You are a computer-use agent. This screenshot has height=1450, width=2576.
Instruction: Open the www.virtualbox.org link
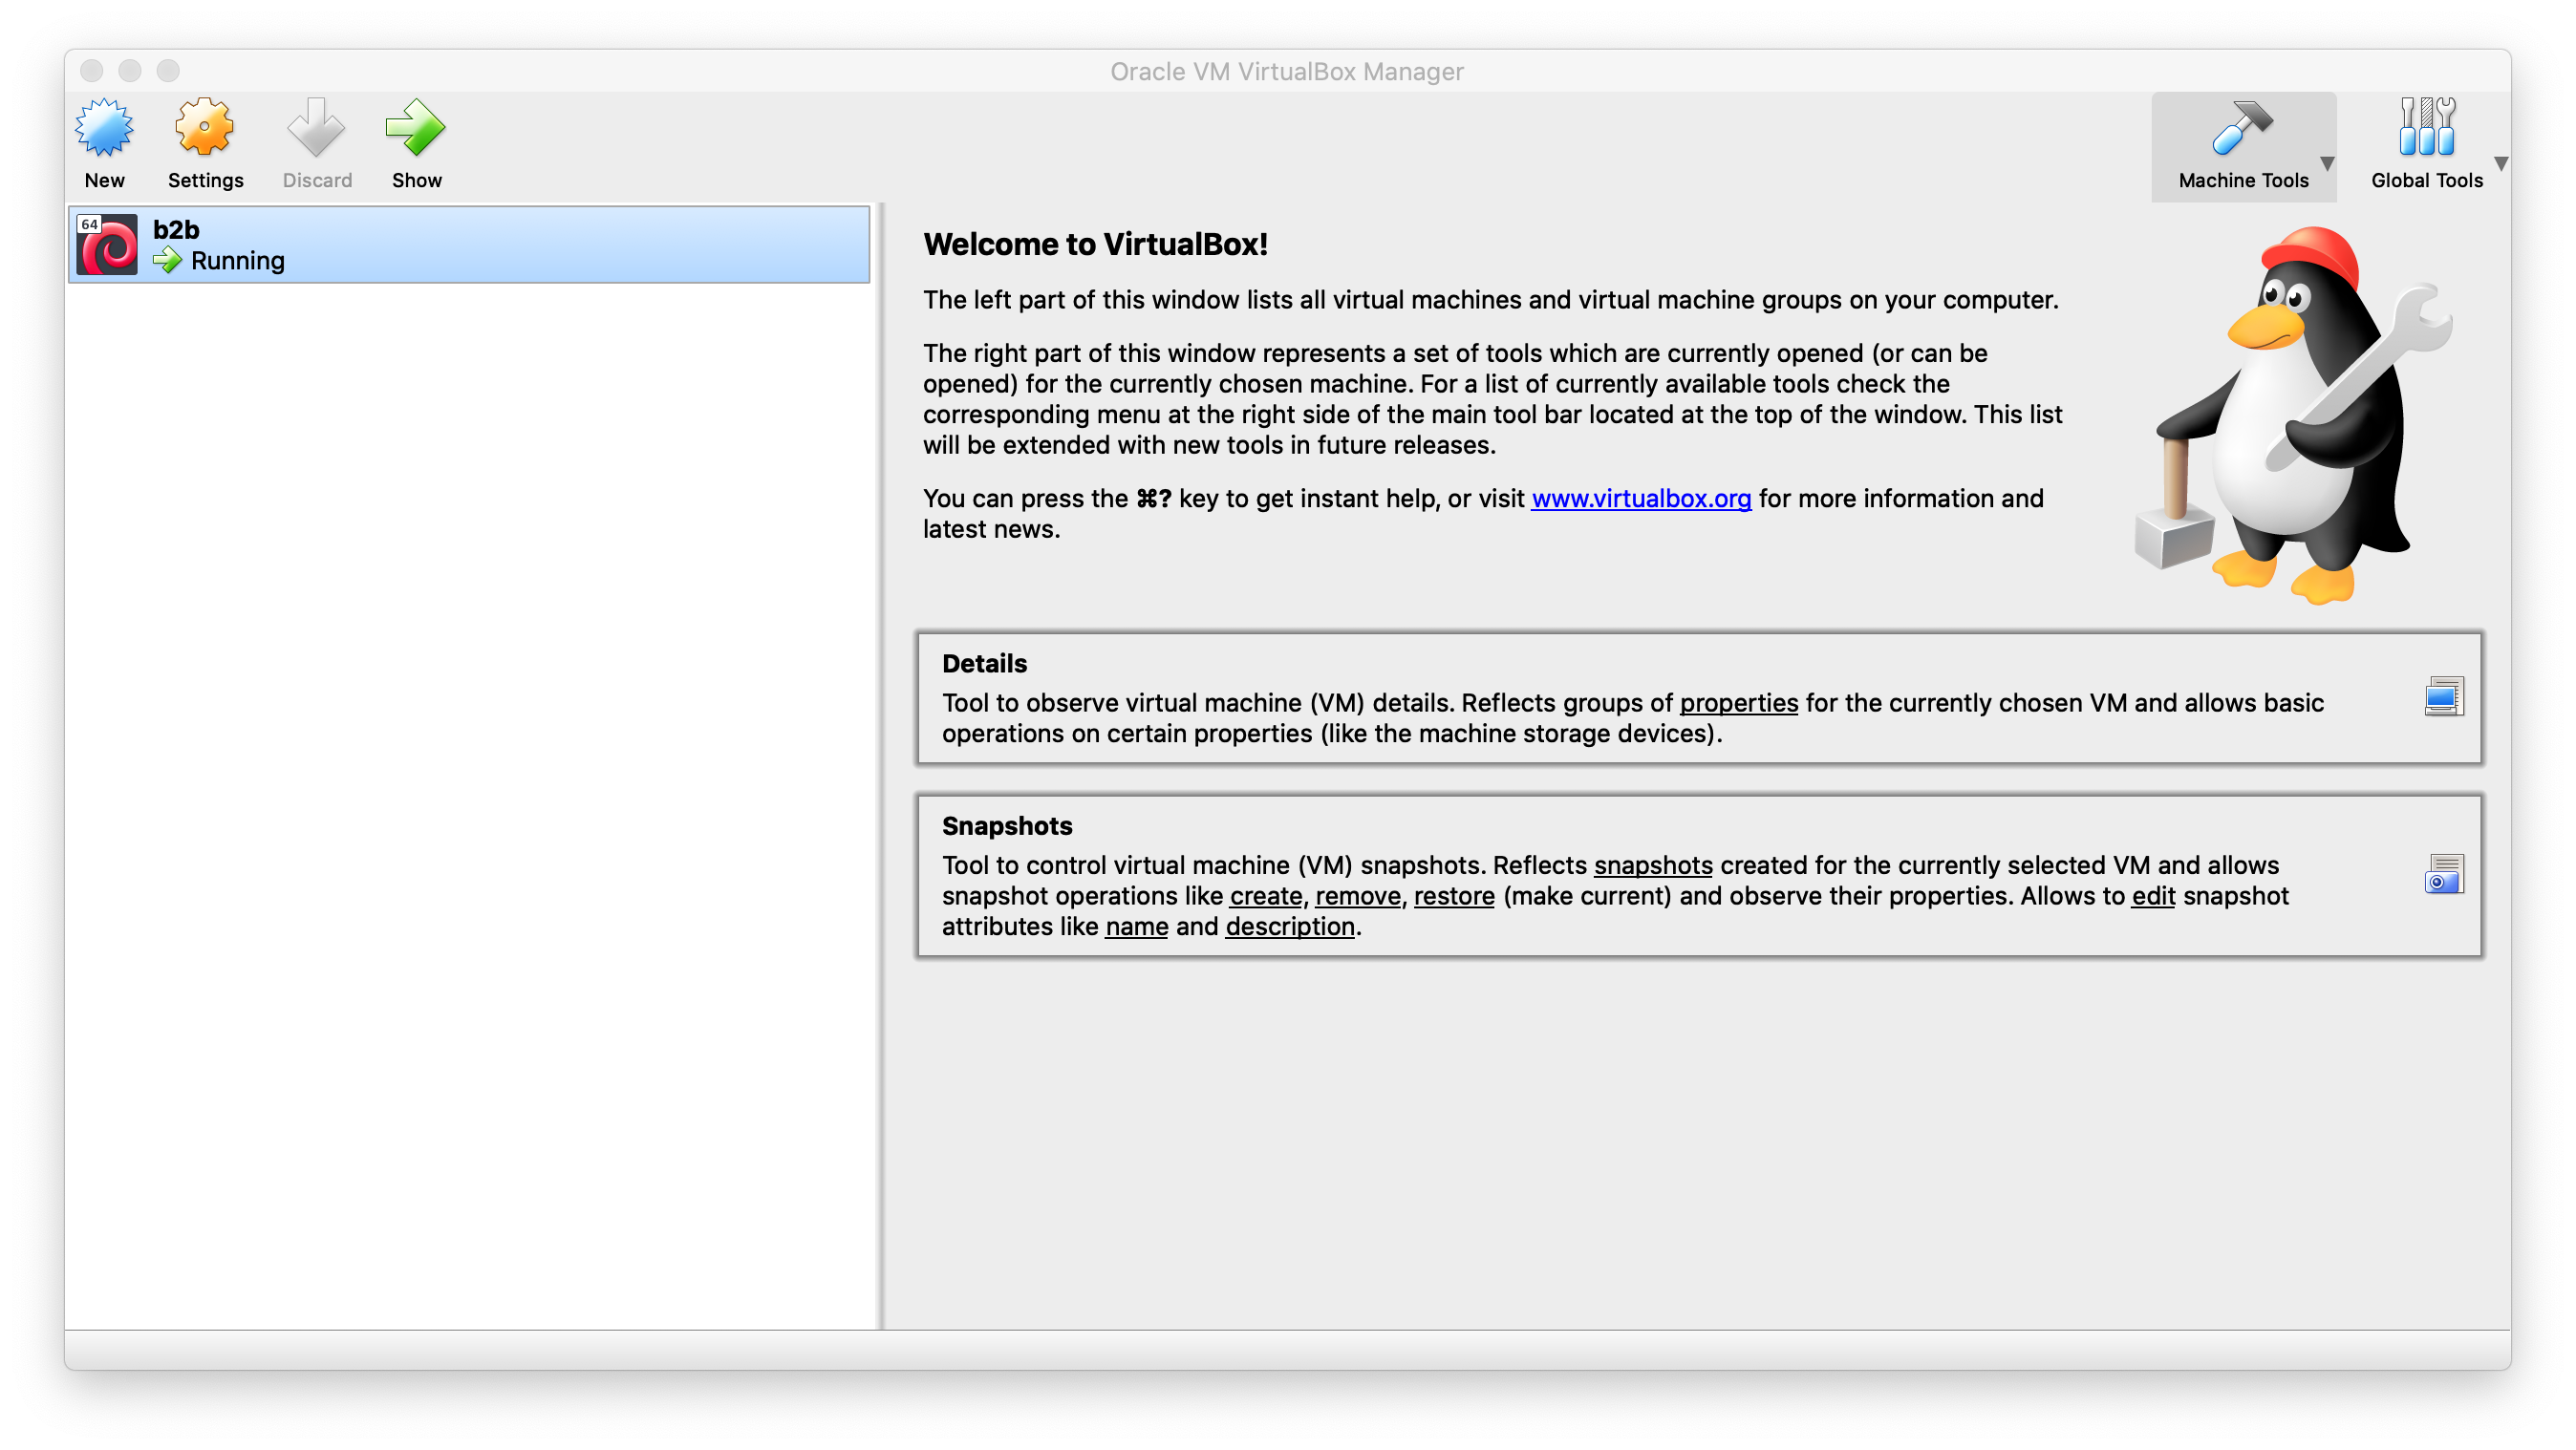(x=1641, y=498)
